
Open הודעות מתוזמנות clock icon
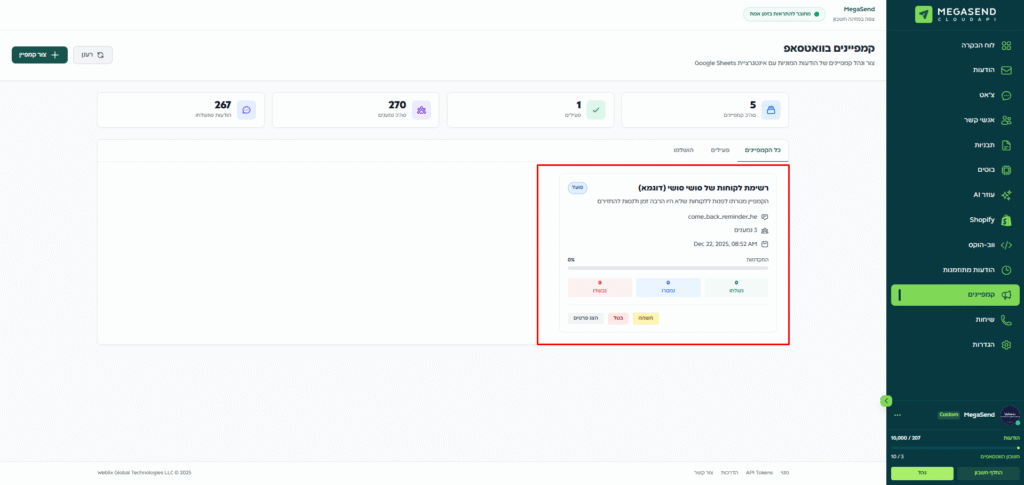pyautogui.click(x=1007, y=269)
